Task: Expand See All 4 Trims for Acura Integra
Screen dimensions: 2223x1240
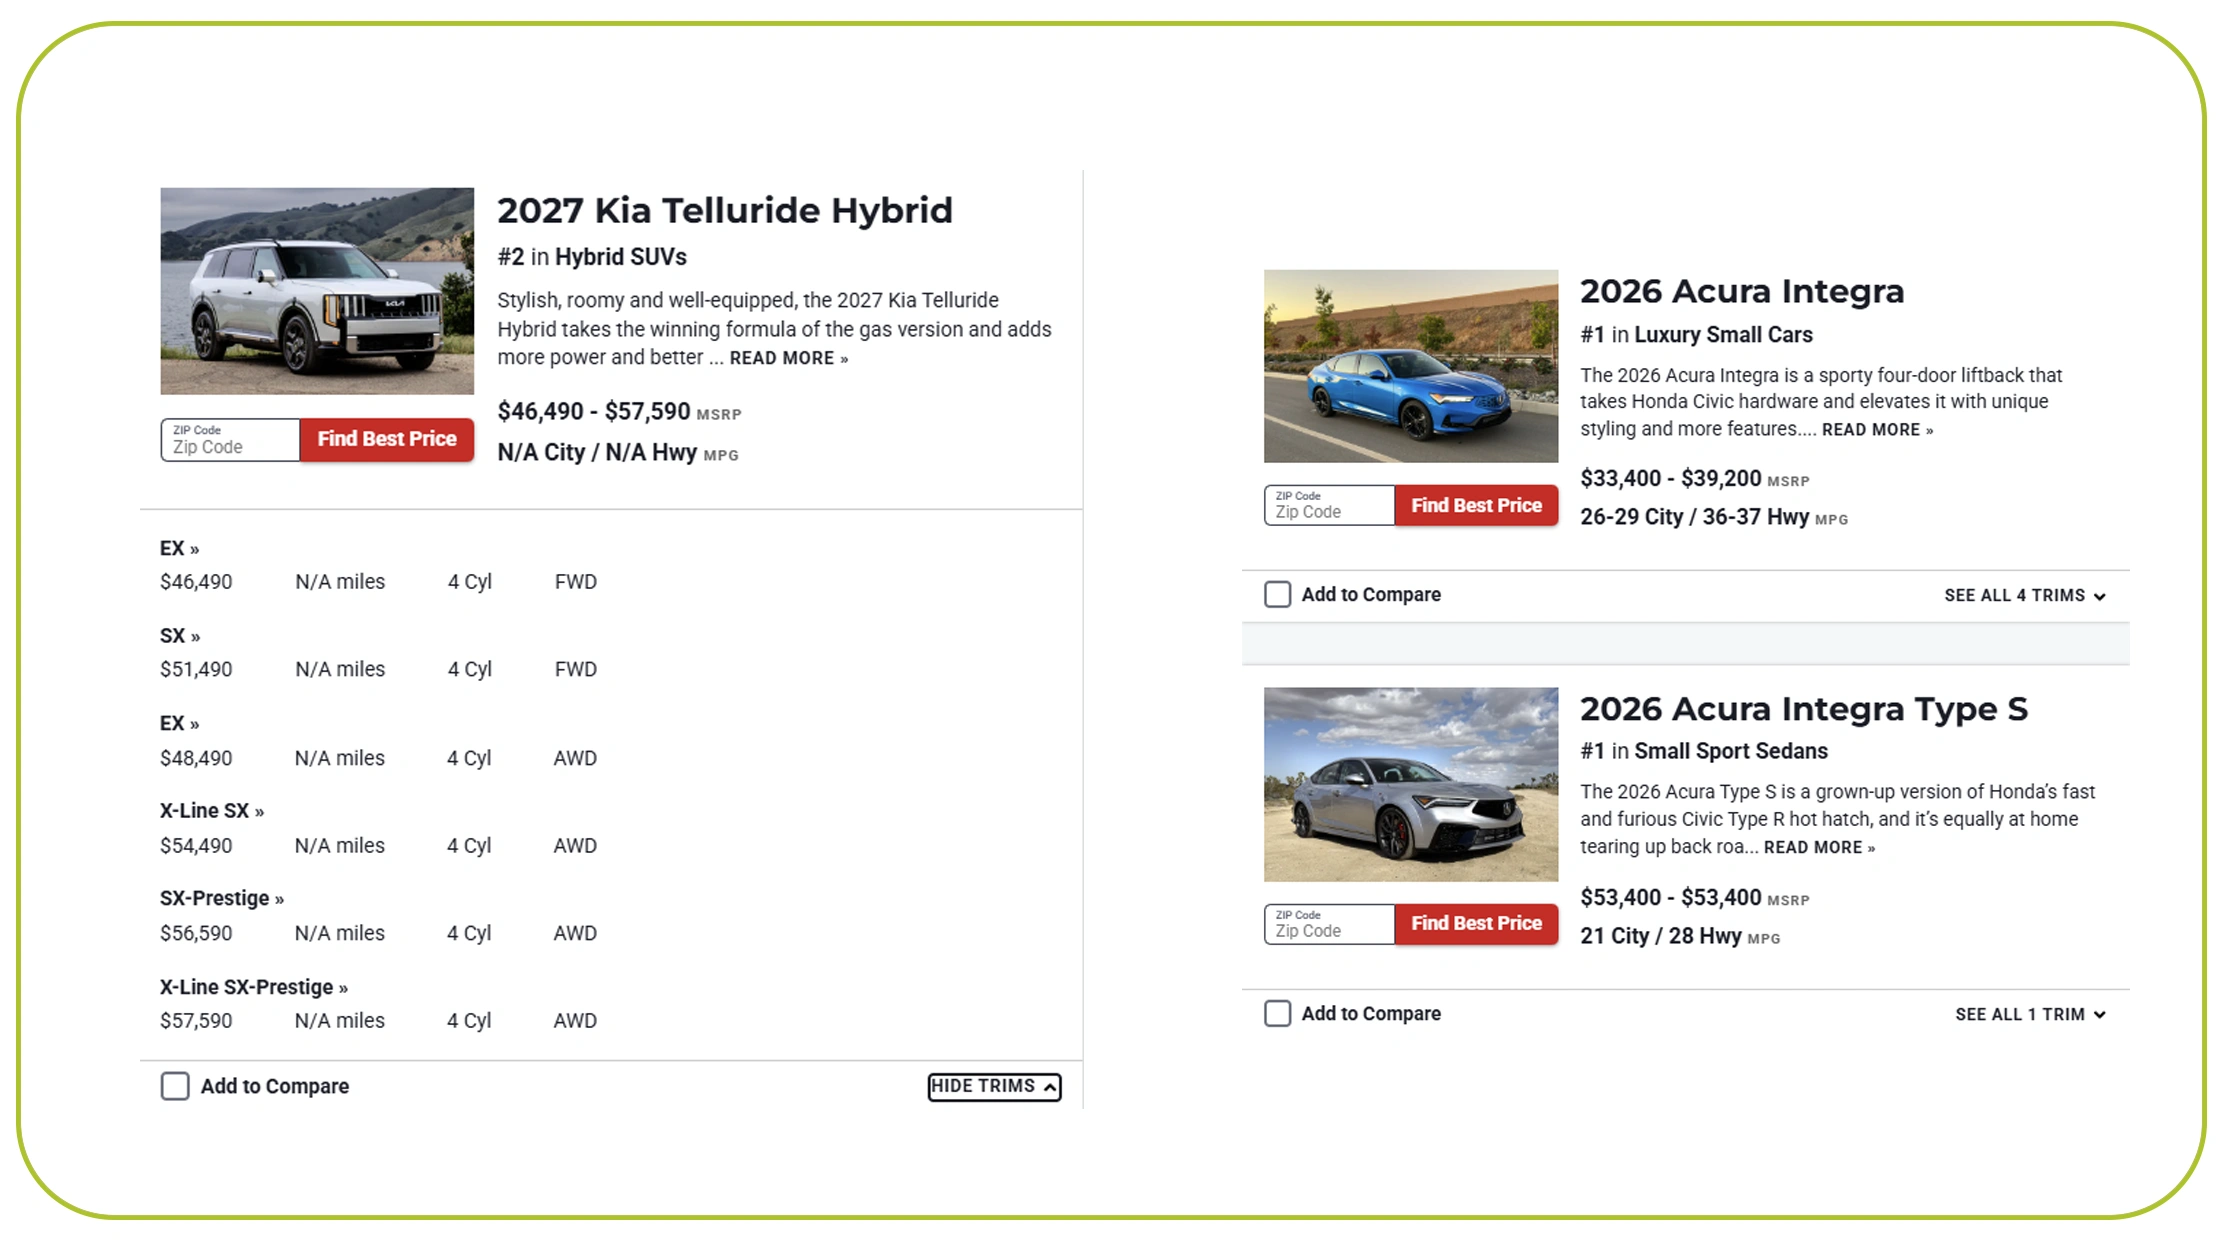Action: (x=2024, y=594)
